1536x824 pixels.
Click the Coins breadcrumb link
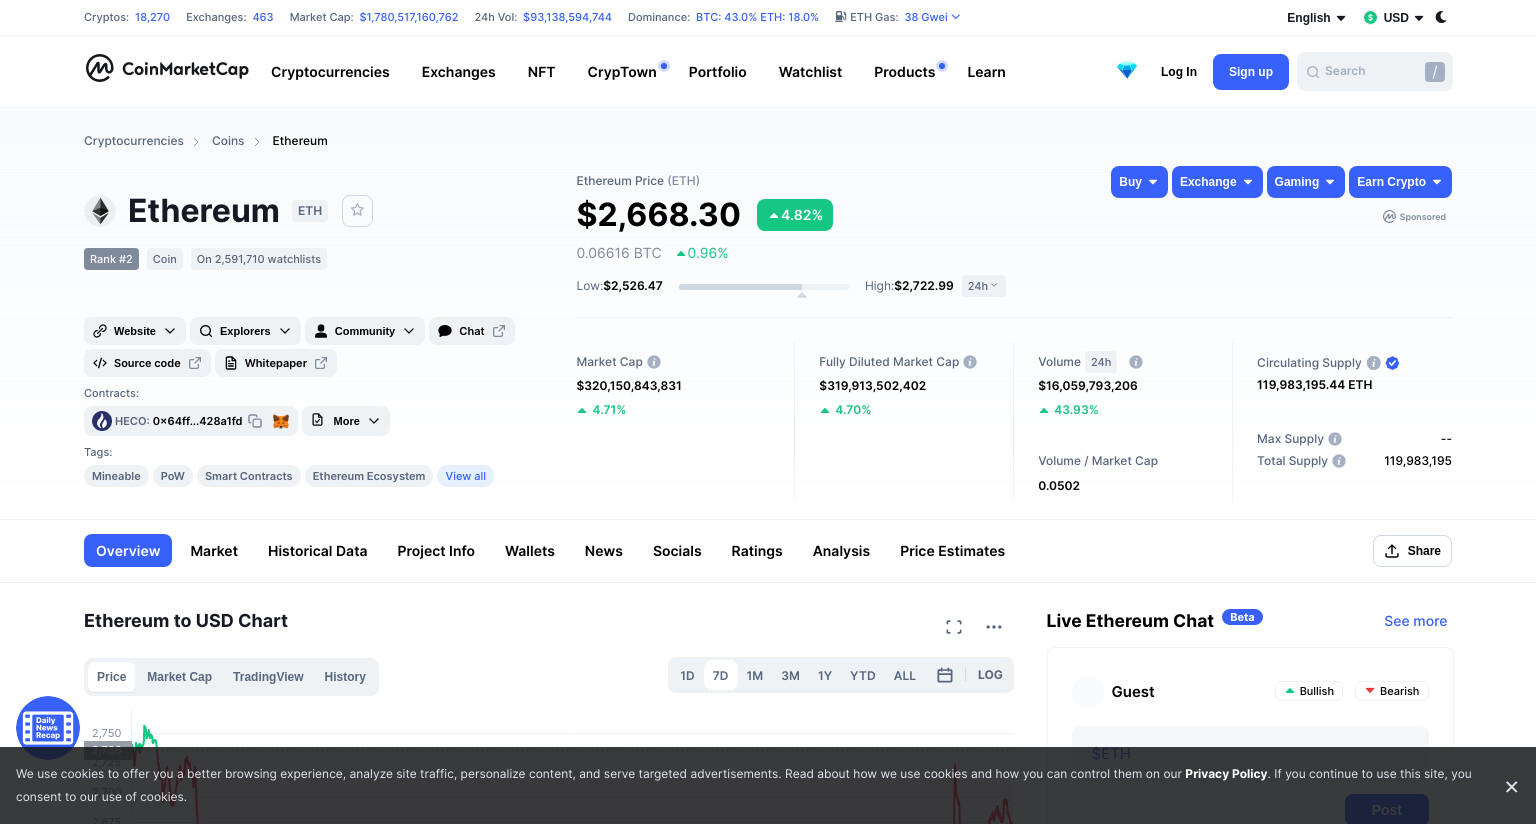coord(228,141)
